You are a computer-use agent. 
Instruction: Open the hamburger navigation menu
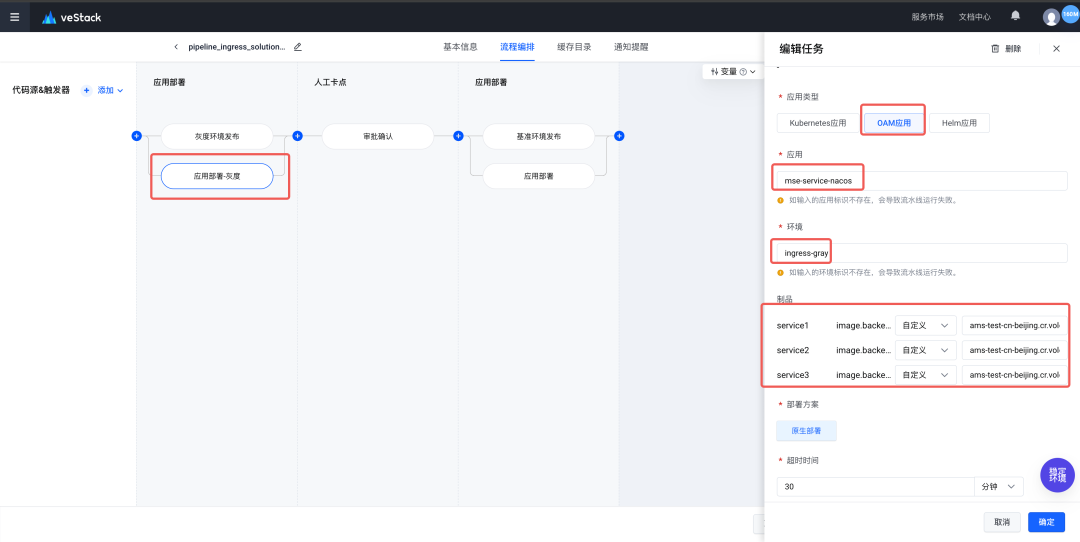coord(14,17)
